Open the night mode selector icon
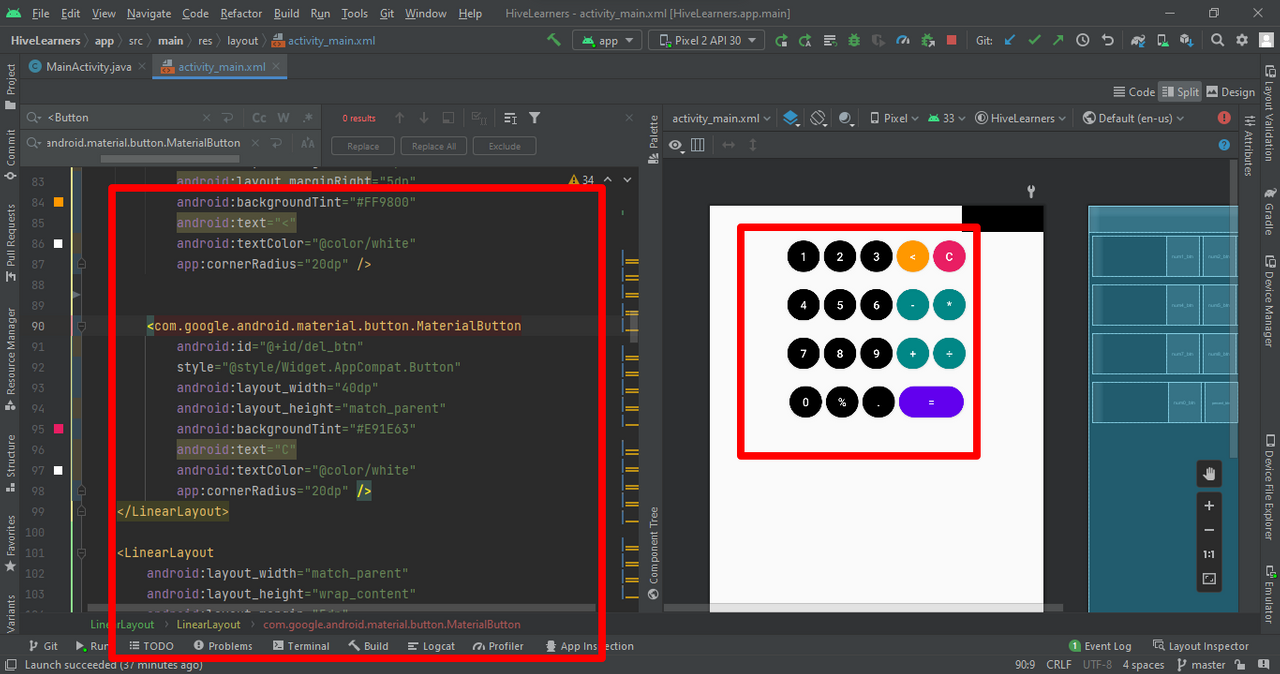The image size is (1280, 674). pos(848,118)
